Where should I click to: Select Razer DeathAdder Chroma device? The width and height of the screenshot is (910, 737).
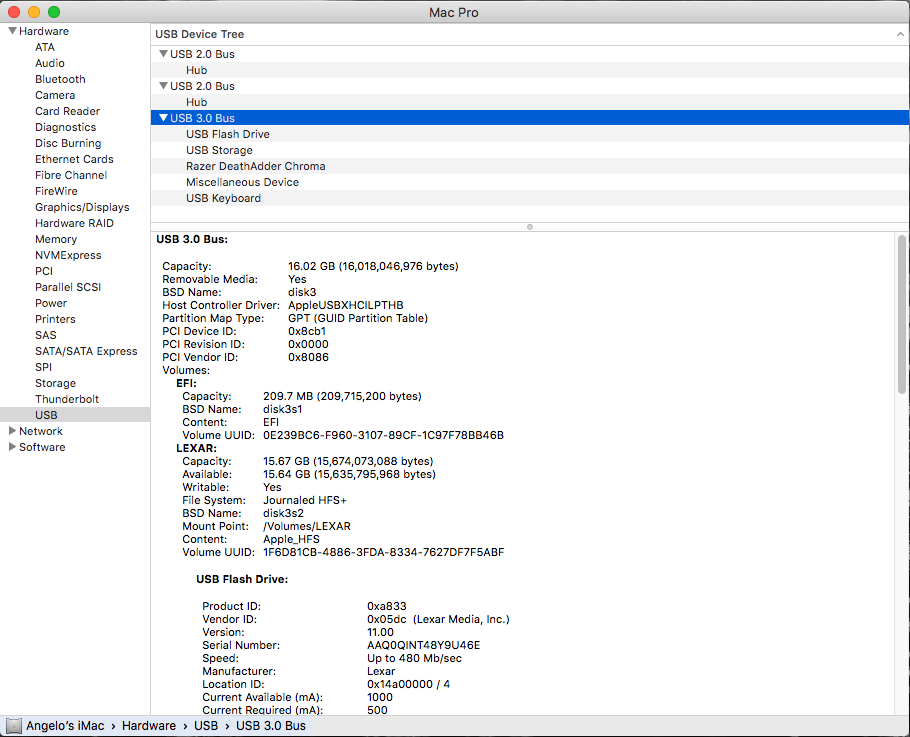coord(255,166)
